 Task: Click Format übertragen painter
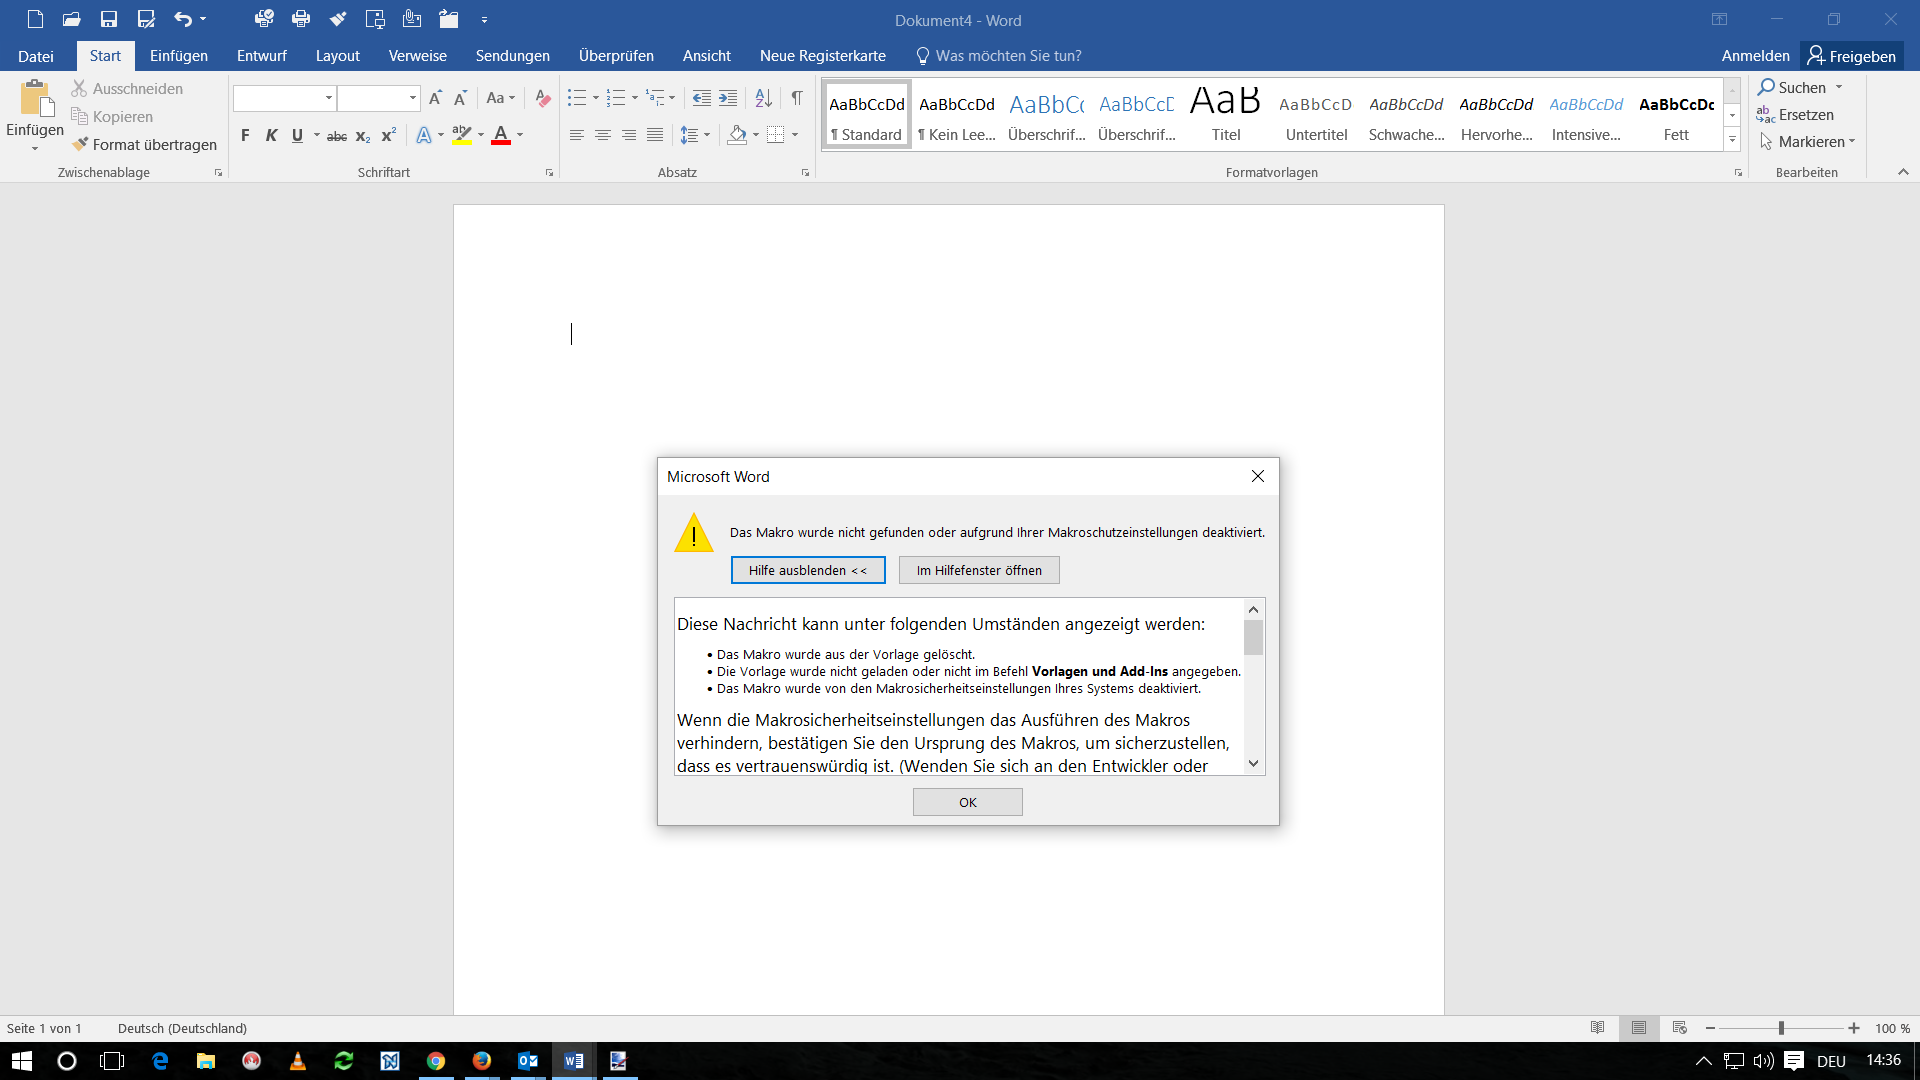coord(144,145)
